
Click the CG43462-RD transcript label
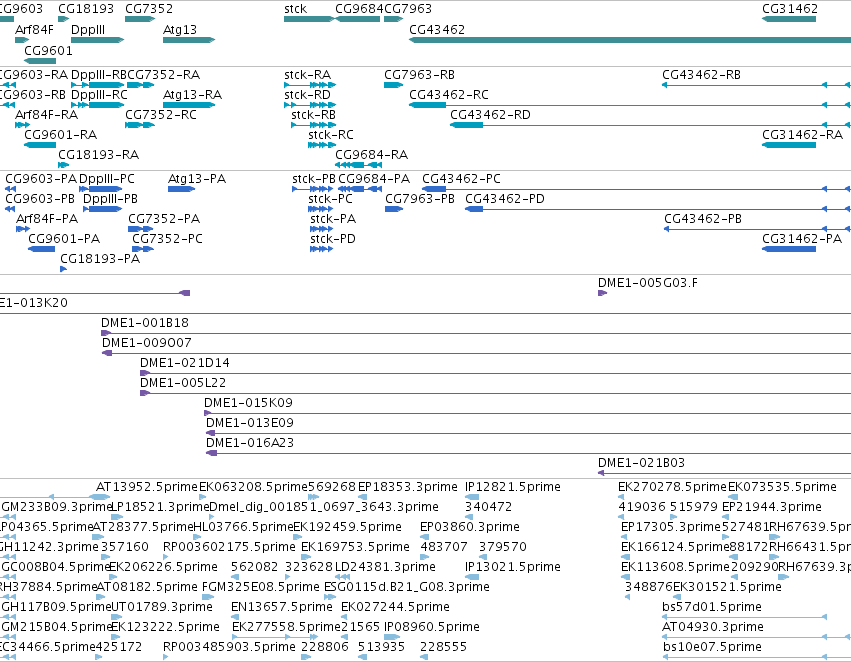[490, 115]
